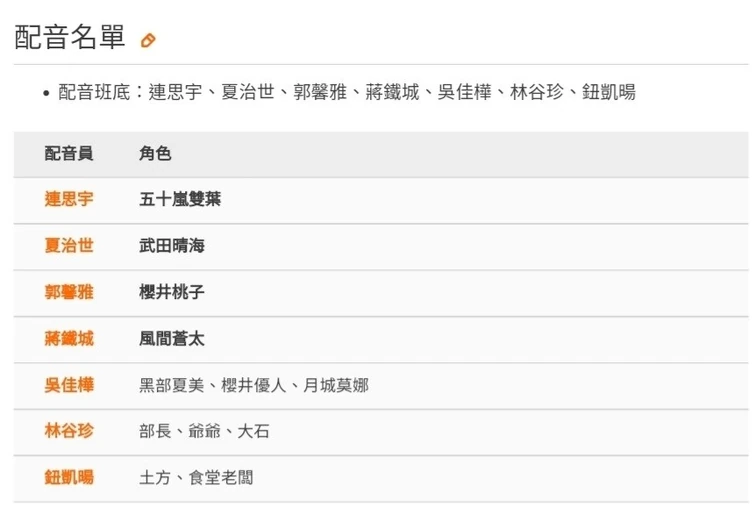Click the role text 五十嵐雙葉
The height and width of the screenshot is (514, 755).
pyautogui.click(x=180, y=199)
